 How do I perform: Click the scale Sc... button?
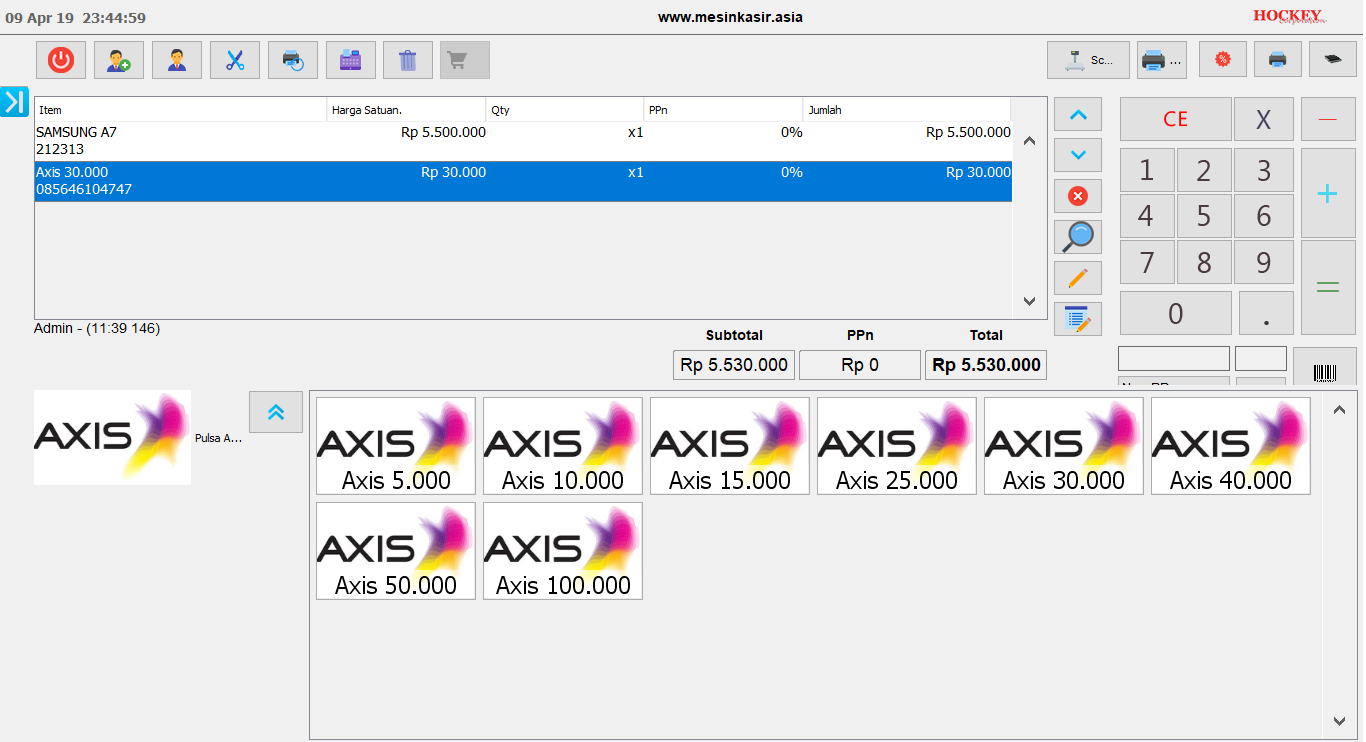tap(1088, 60)
